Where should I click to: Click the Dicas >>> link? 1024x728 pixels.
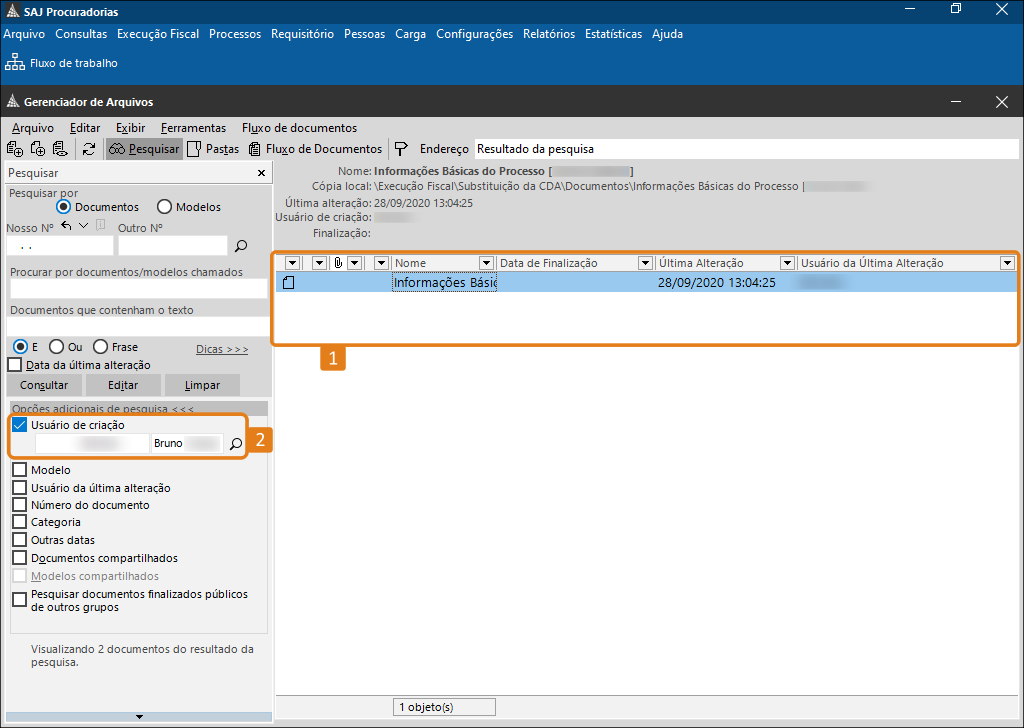click(x=222, y=349)
